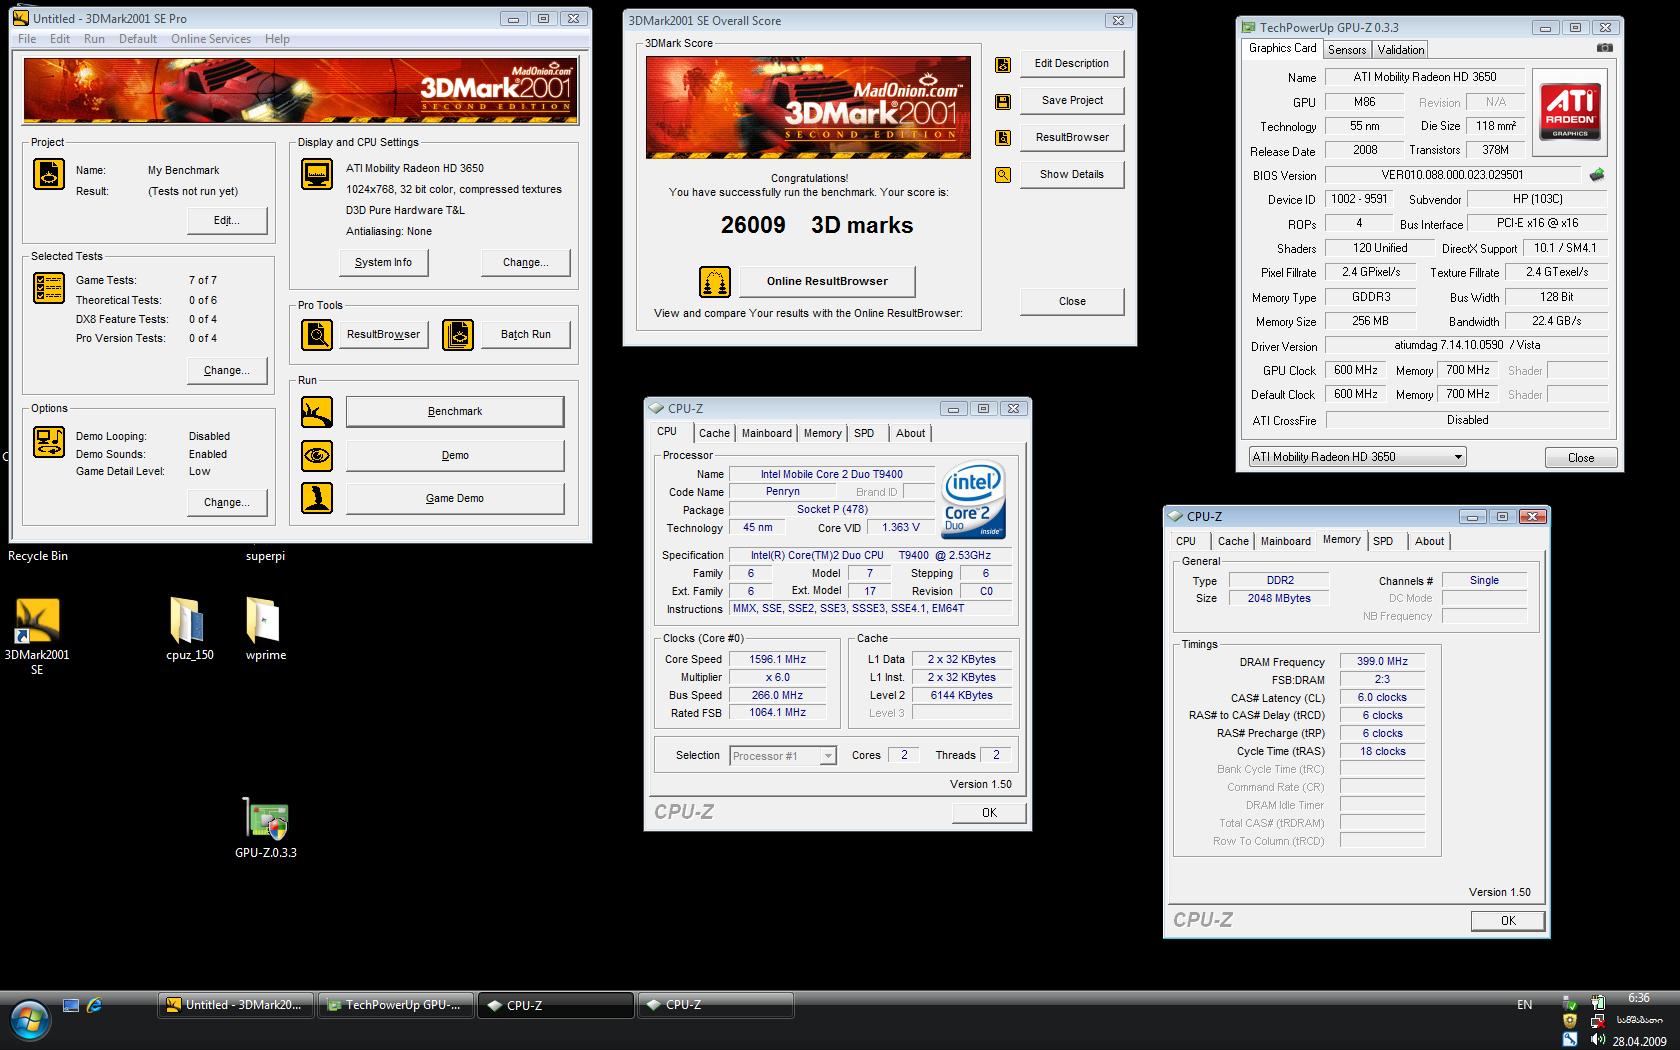
Task: Open the File menu in 3DMark2001
Action: [27, 39]
